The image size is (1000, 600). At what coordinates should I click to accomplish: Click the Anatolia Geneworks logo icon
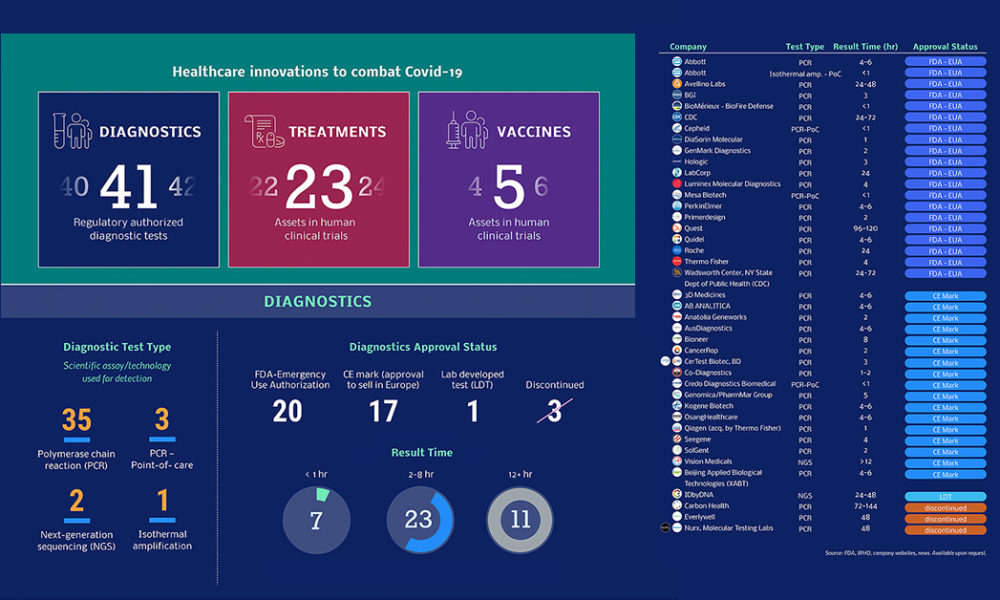(677, 317)
